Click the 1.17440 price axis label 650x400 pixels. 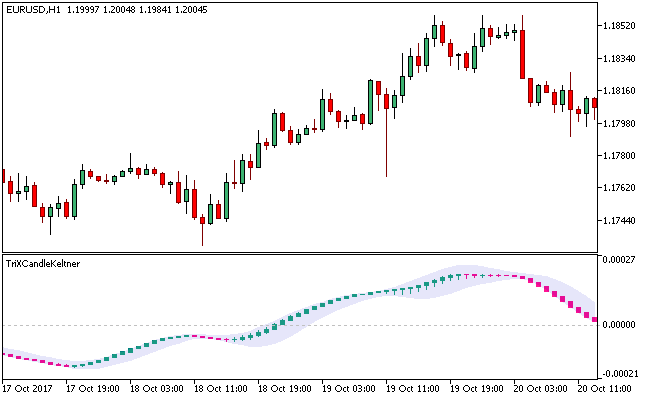pos(619,221)
